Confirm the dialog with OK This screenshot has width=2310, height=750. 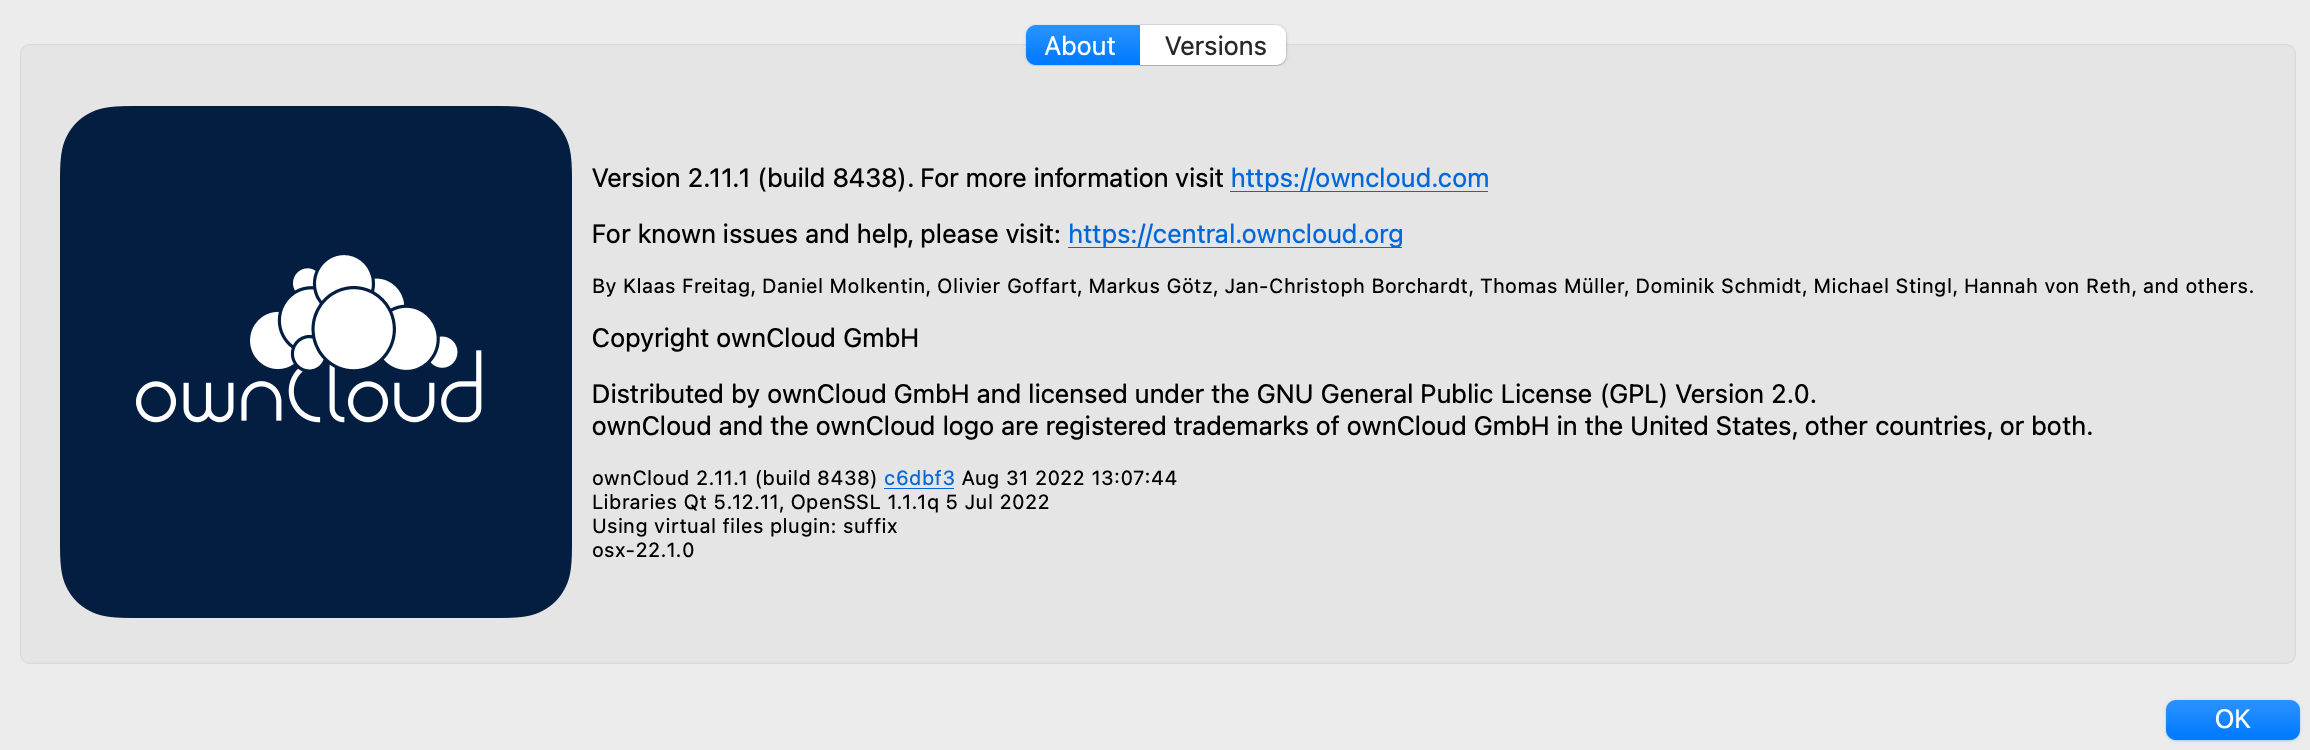[x=2232, y=718]
